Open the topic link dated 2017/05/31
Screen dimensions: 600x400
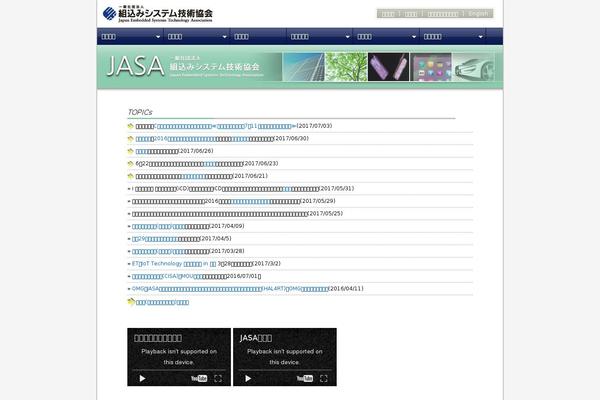288,189
